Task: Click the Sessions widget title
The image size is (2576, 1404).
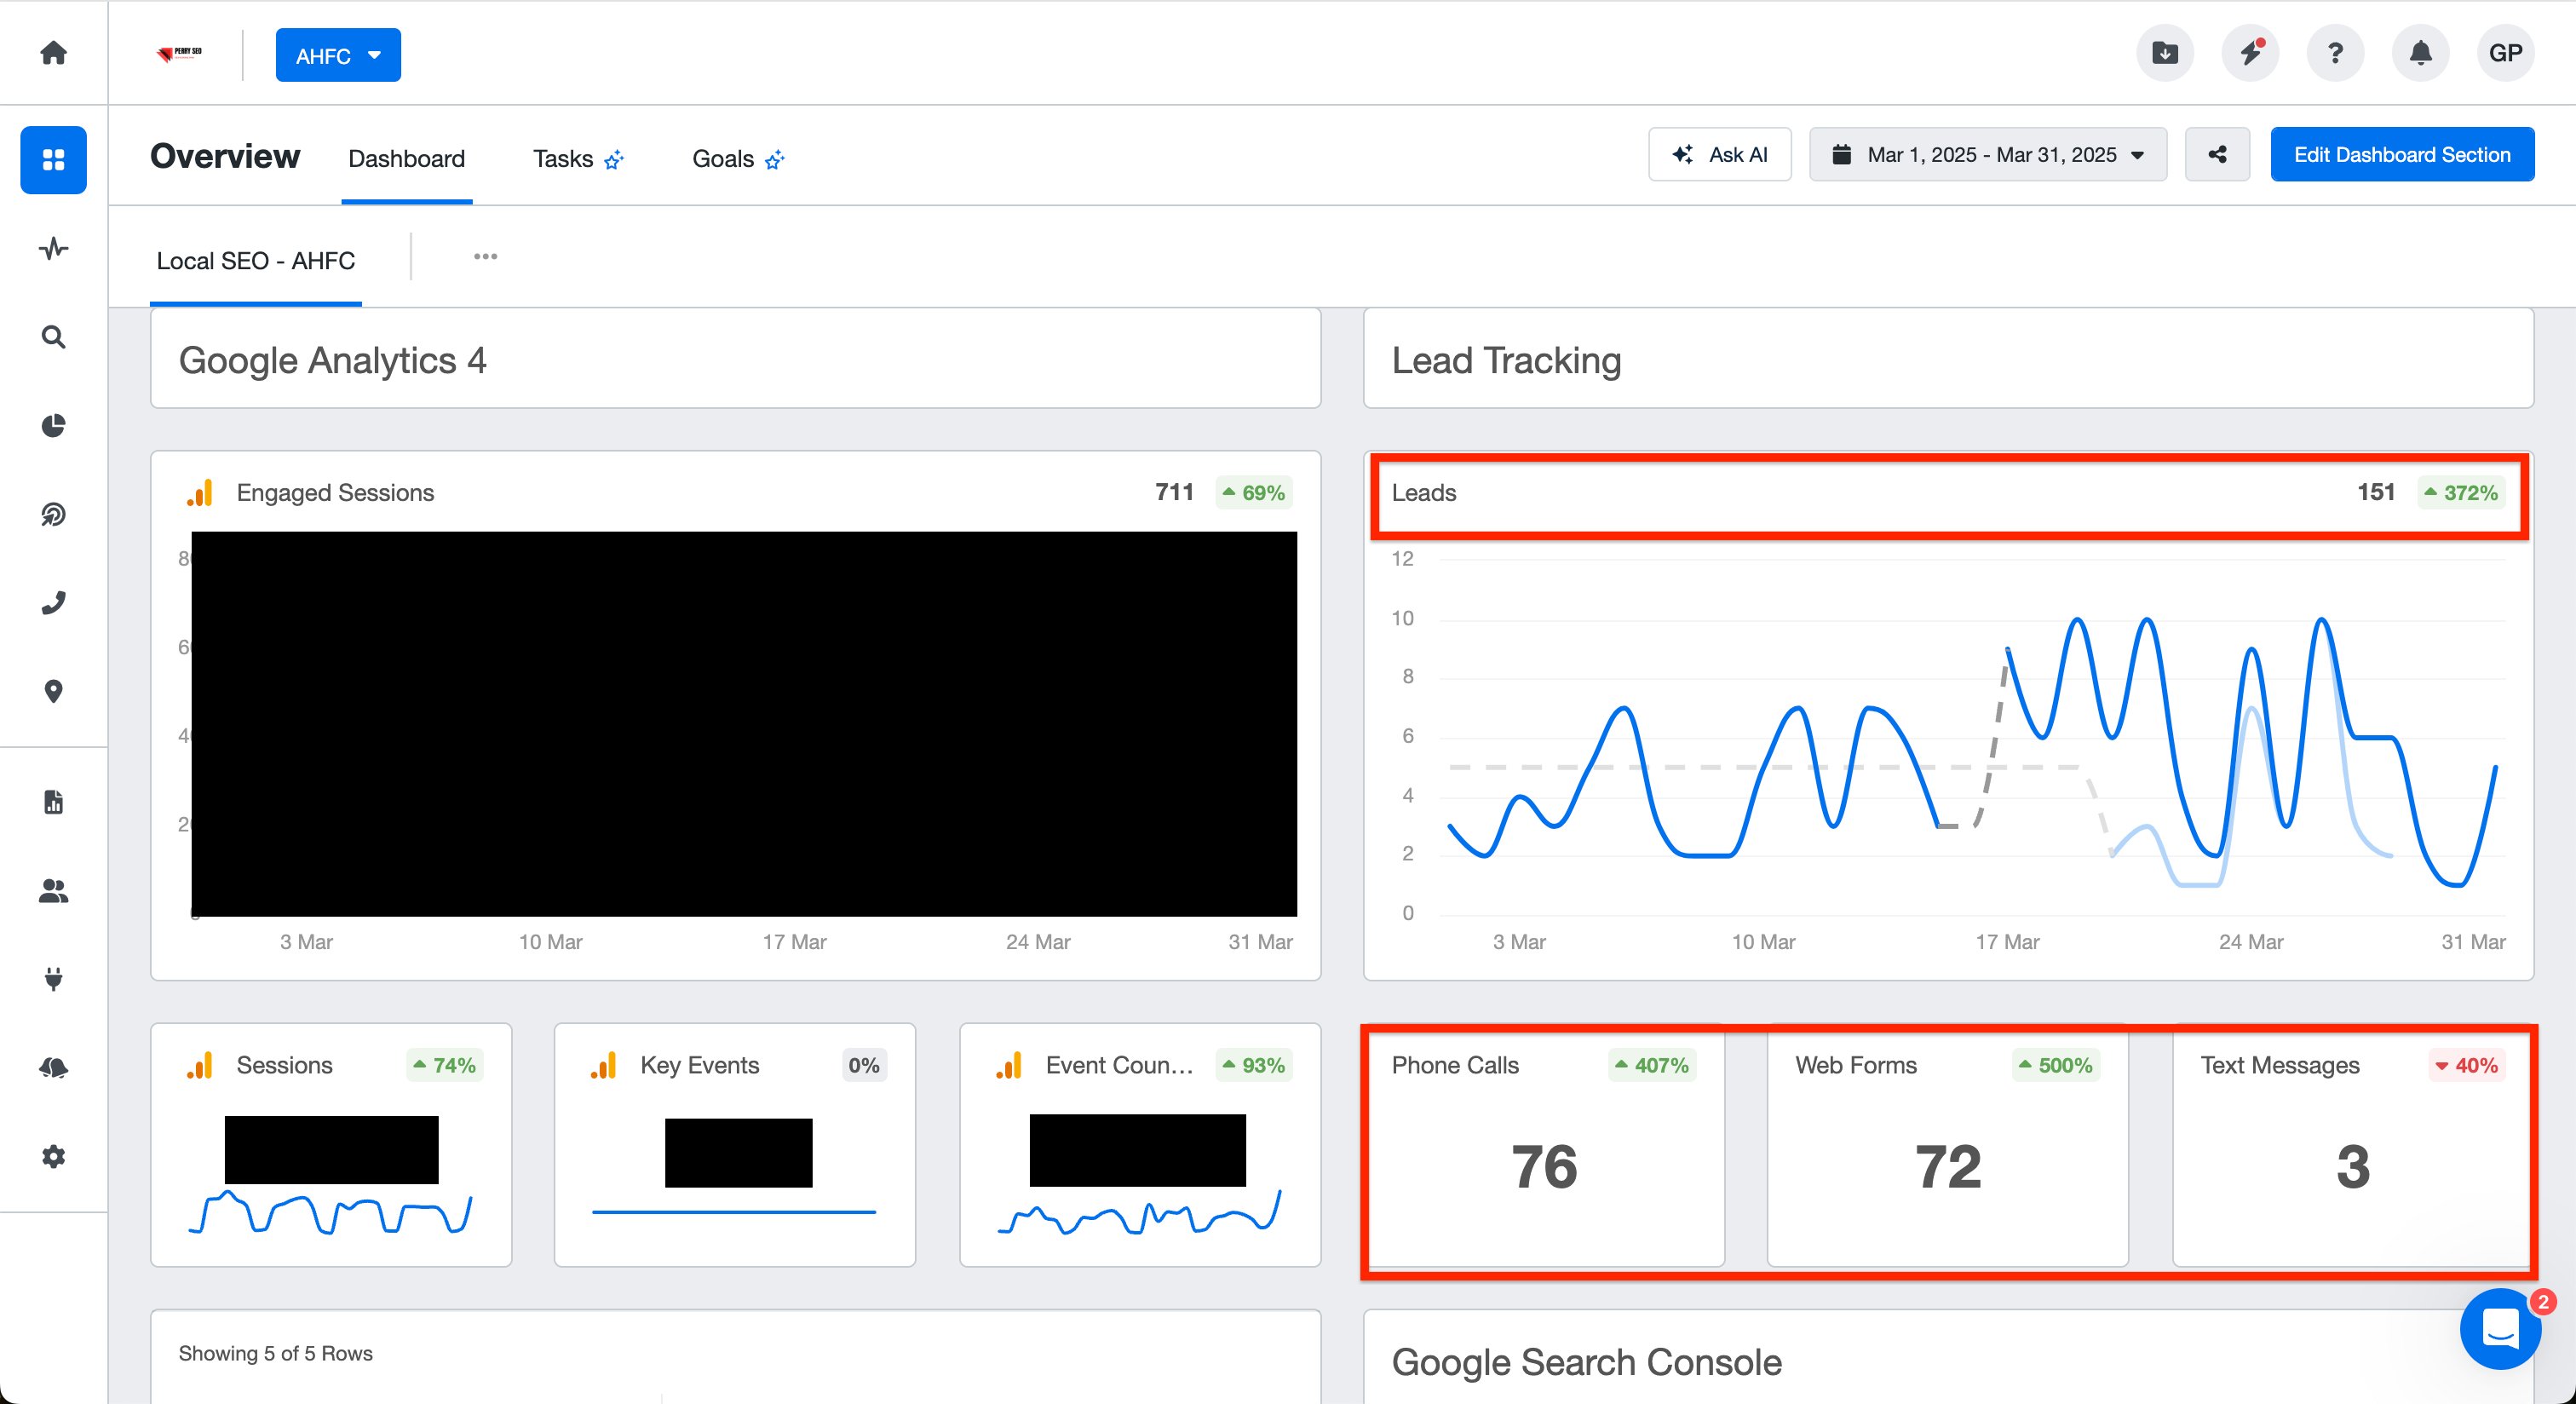Action: 285,1066
